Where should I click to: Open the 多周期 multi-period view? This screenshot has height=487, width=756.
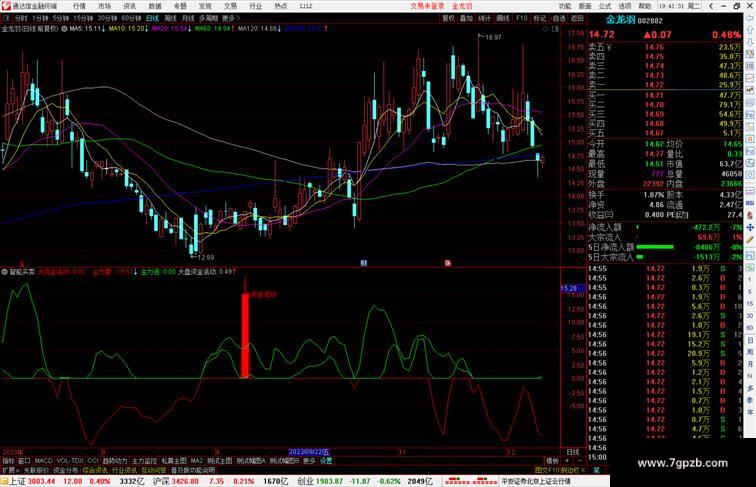(208, 18)
